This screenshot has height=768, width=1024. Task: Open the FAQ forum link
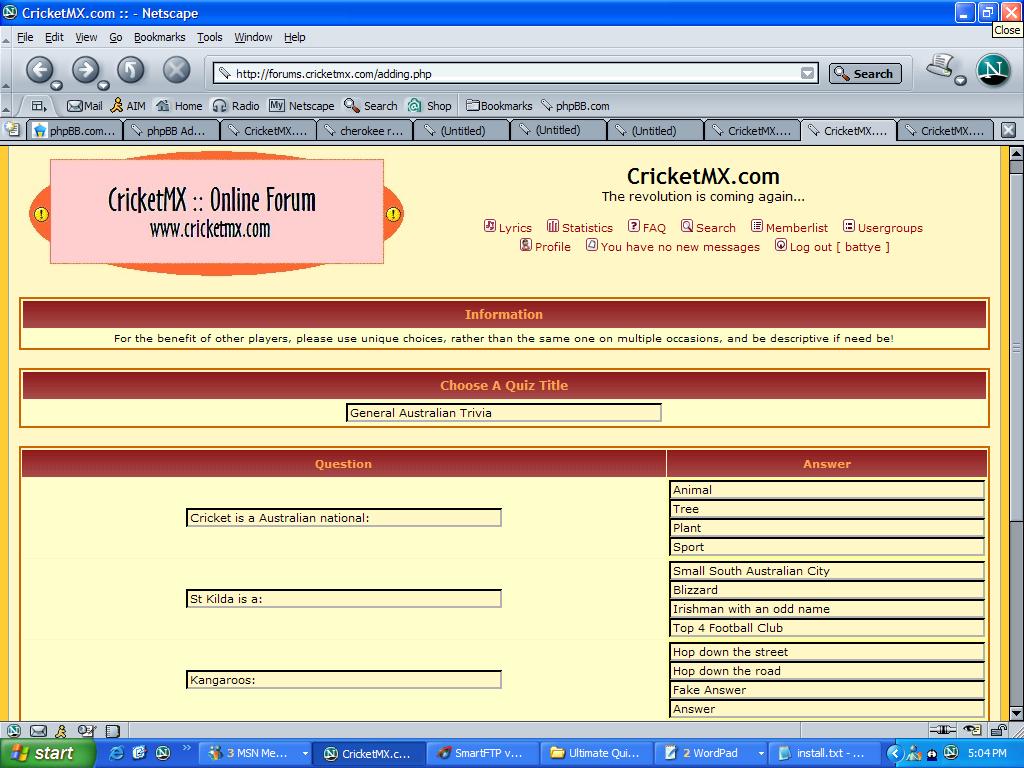click(647, 227)
